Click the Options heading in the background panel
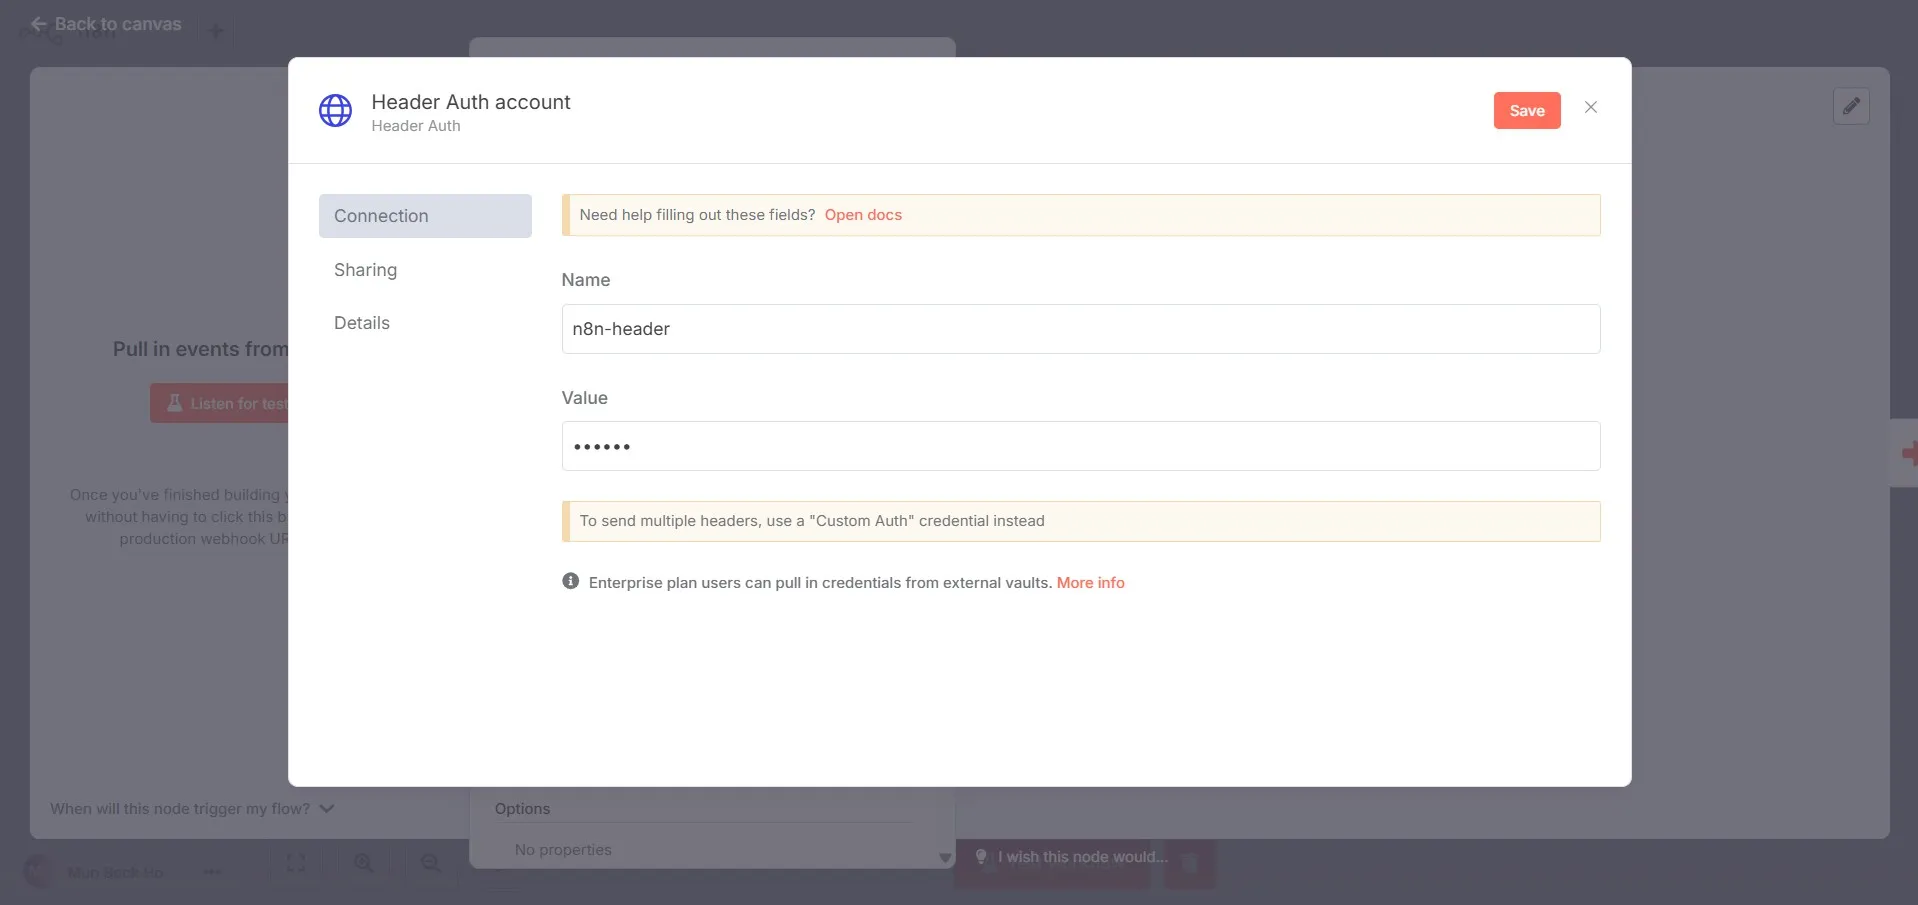The height and width of the screenshot is (905, 1918). (x=522, y=809)
